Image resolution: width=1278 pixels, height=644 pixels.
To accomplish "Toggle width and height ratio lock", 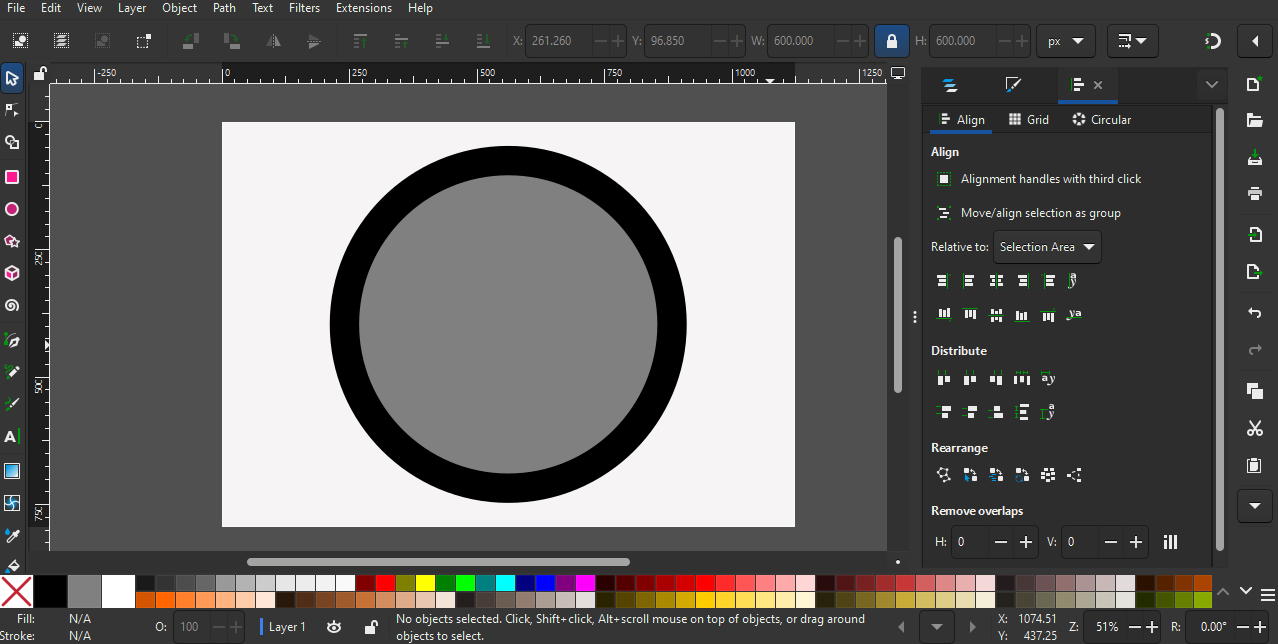I will point(891,41).
